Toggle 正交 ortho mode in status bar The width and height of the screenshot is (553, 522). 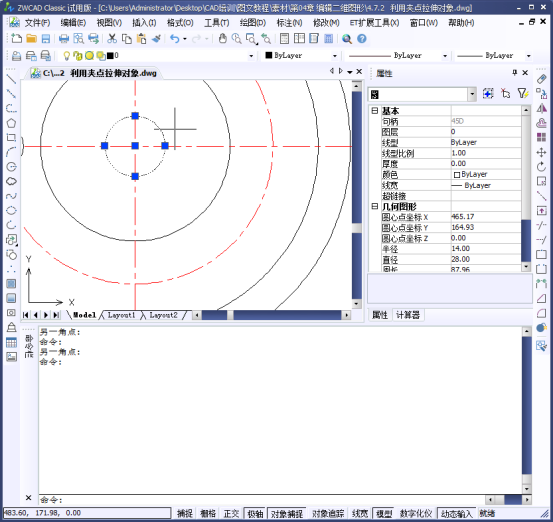click(231, 513)
